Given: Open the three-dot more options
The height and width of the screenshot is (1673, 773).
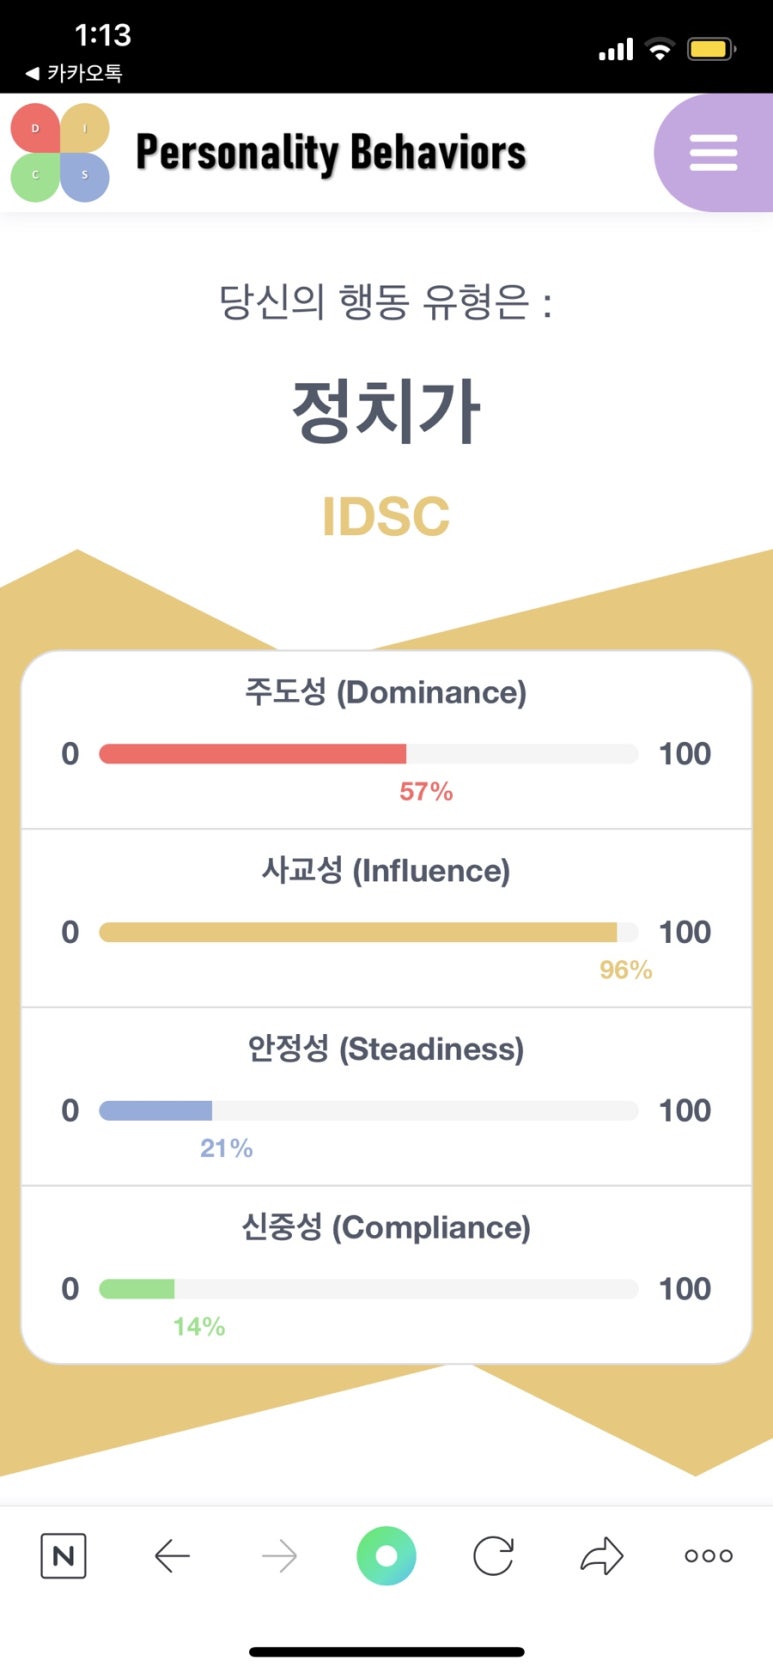Looking at the screenshot, I should [x=709, y=1556].
